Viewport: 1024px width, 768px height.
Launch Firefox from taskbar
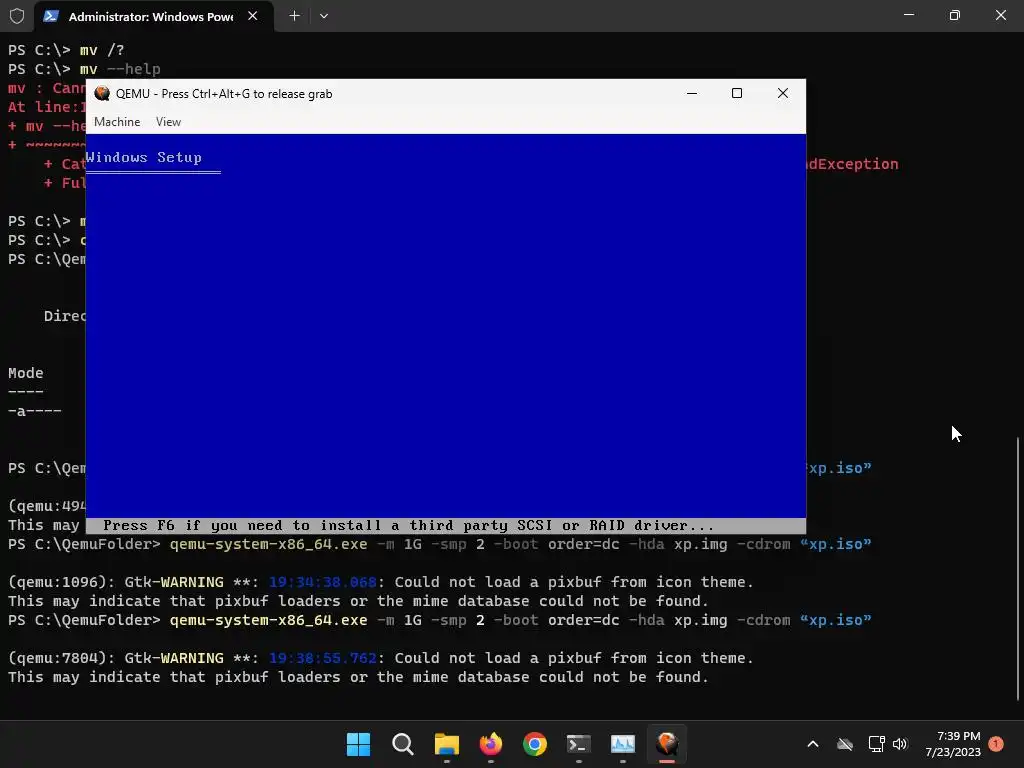tap(490, 744)
